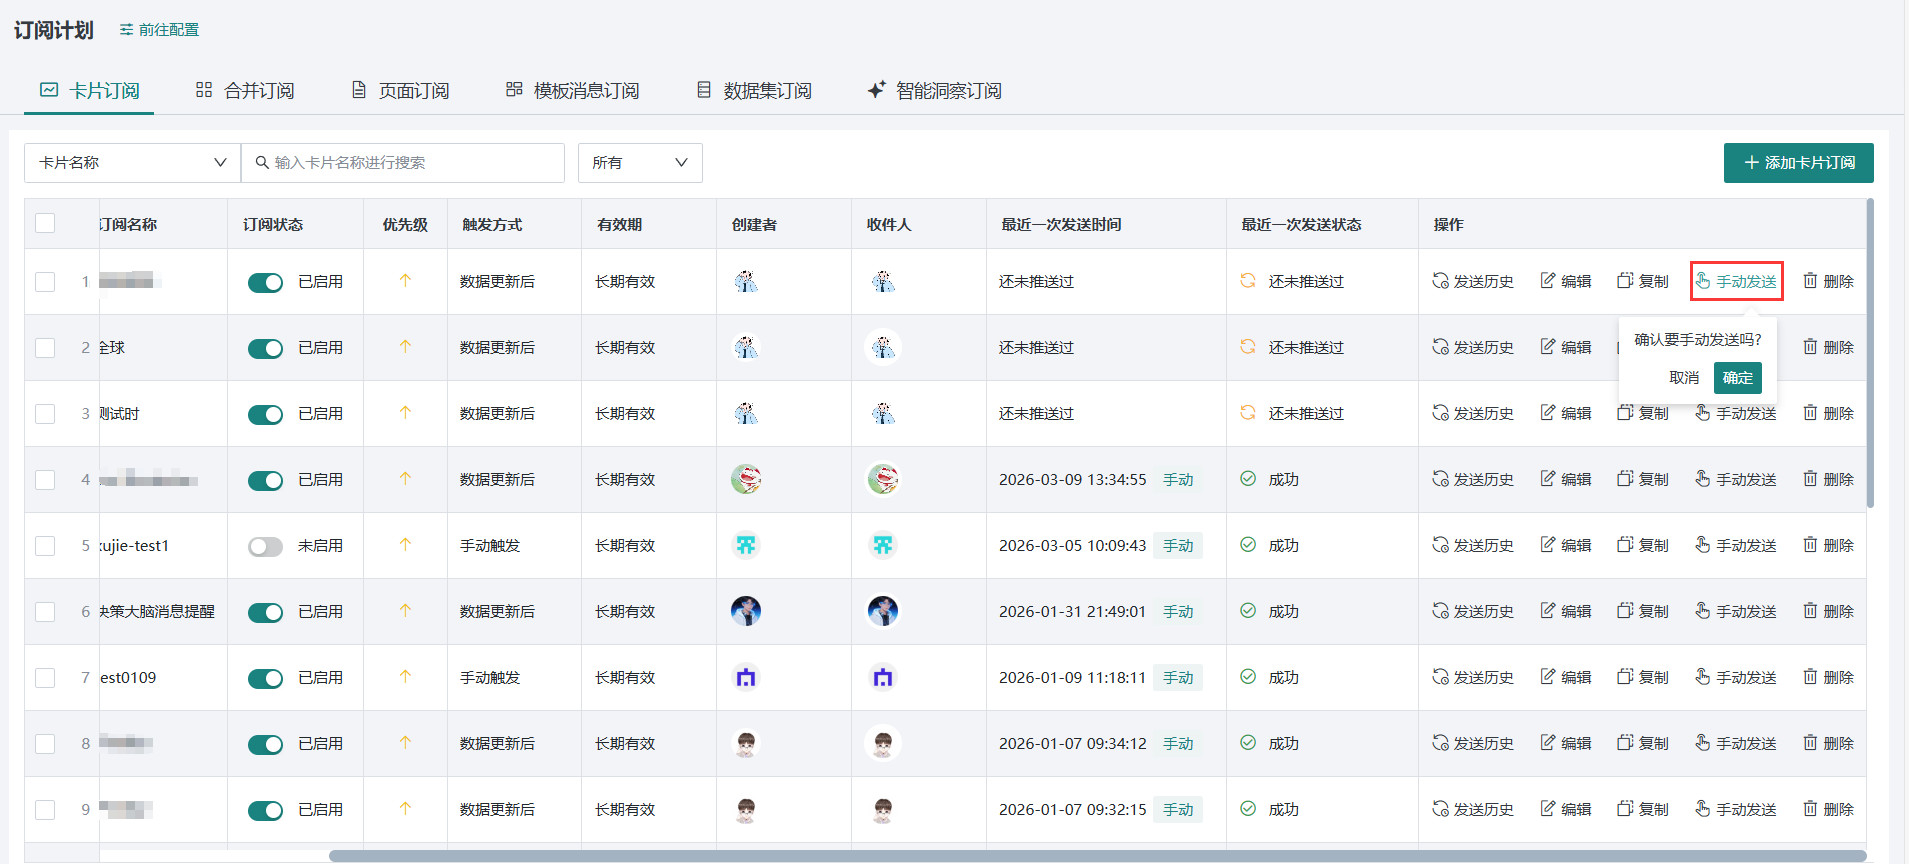Open the 模板消息订阅 tab
Screen dimensions: 1909x864
coord(572,91)
